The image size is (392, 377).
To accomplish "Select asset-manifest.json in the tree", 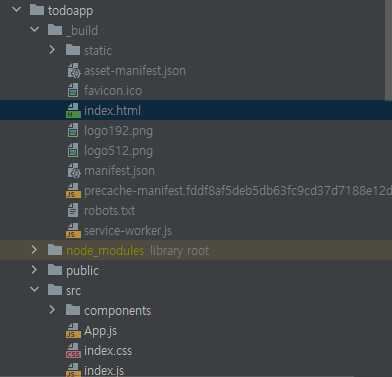I will (135, 71).
